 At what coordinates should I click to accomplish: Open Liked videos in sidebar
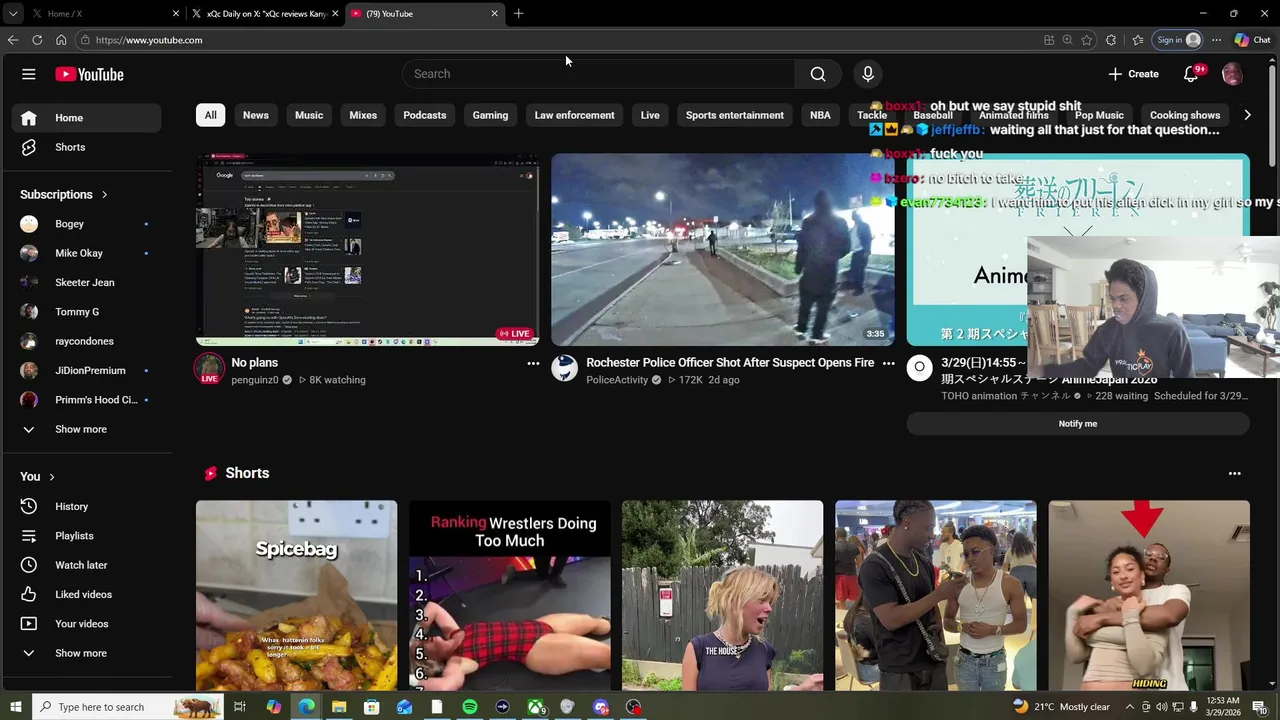[x=86, y=594]
